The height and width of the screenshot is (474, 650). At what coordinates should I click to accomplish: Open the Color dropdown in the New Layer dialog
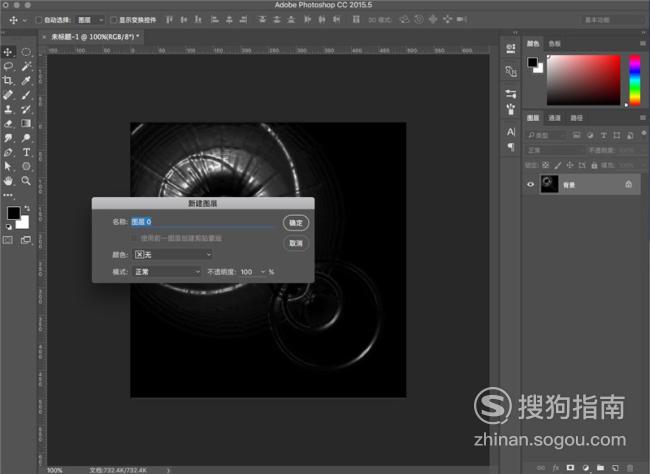click(172, 255)
